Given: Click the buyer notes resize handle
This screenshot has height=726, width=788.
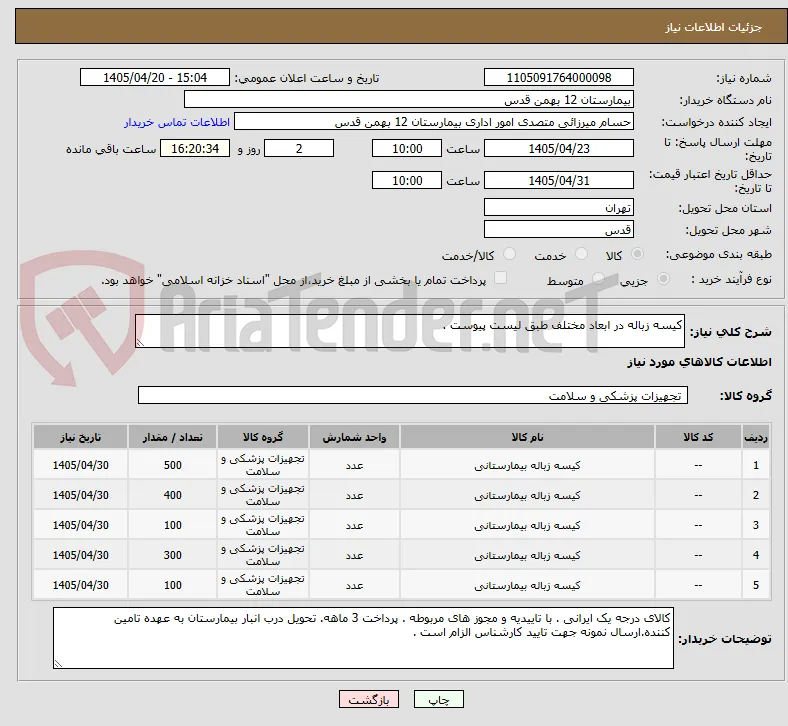Looking at the screenshot, I should [58, 663].
